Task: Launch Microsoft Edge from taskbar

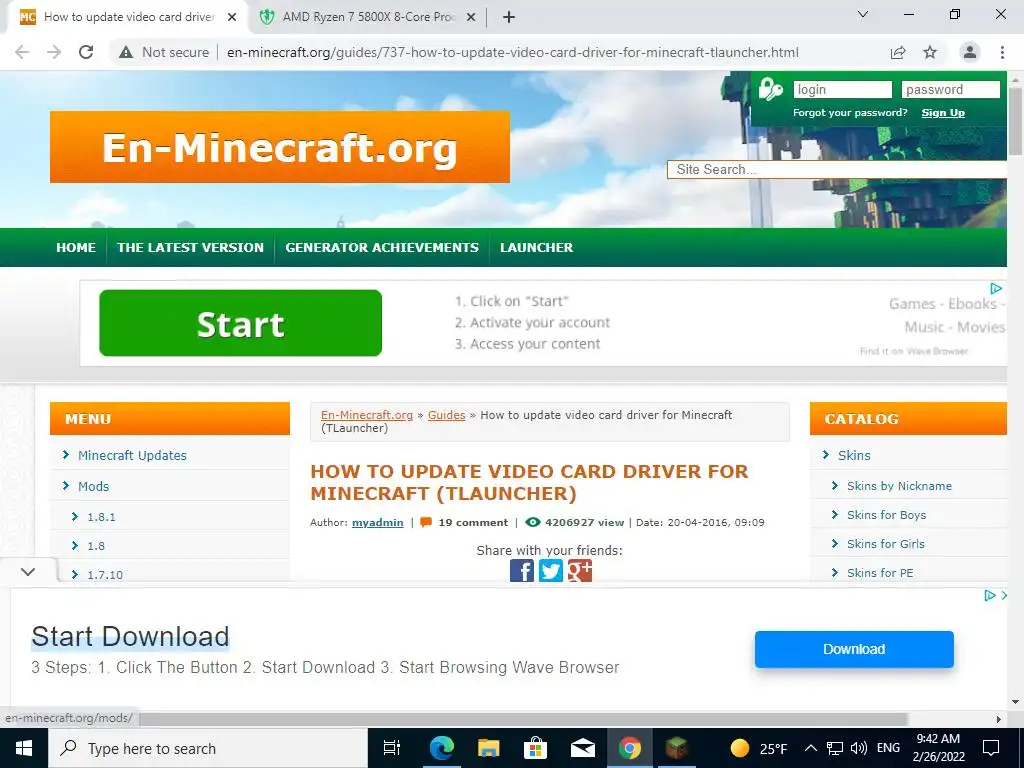Action: (441, 748)
